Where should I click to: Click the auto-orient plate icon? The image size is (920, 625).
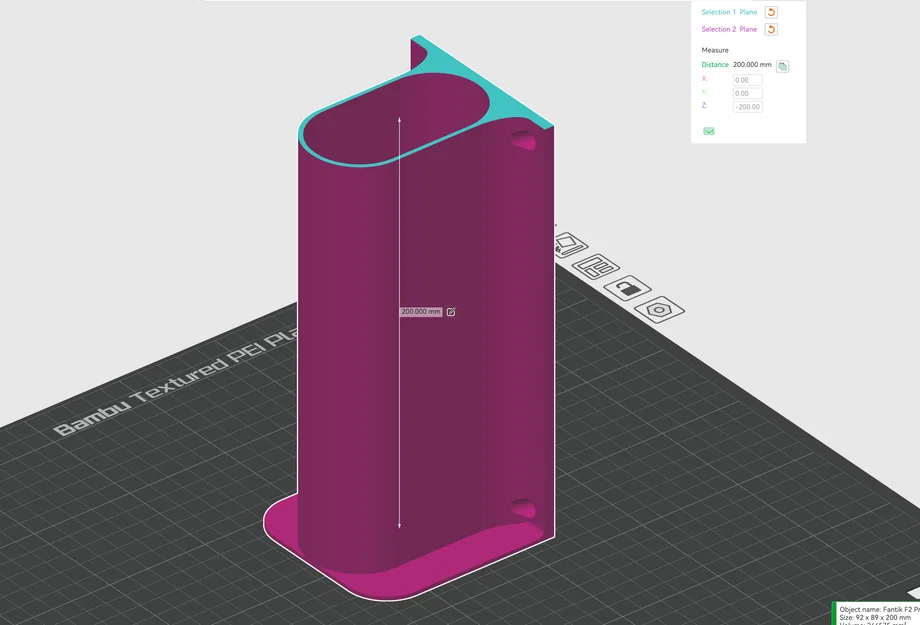tap(568, 245)
